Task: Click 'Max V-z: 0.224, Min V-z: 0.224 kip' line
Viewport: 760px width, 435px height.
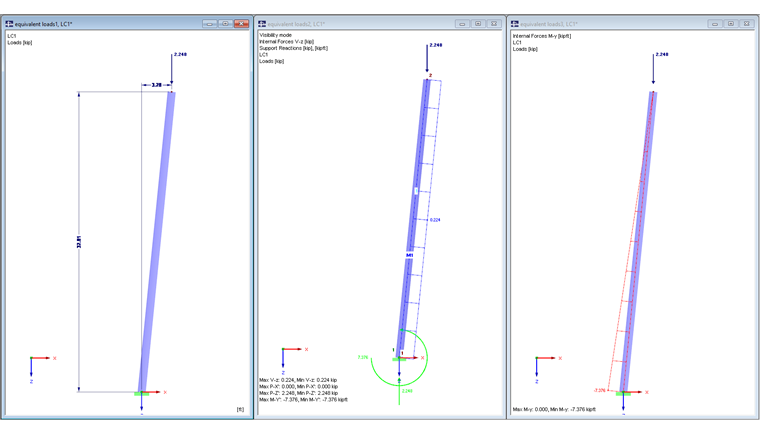Action: point(298,380)
